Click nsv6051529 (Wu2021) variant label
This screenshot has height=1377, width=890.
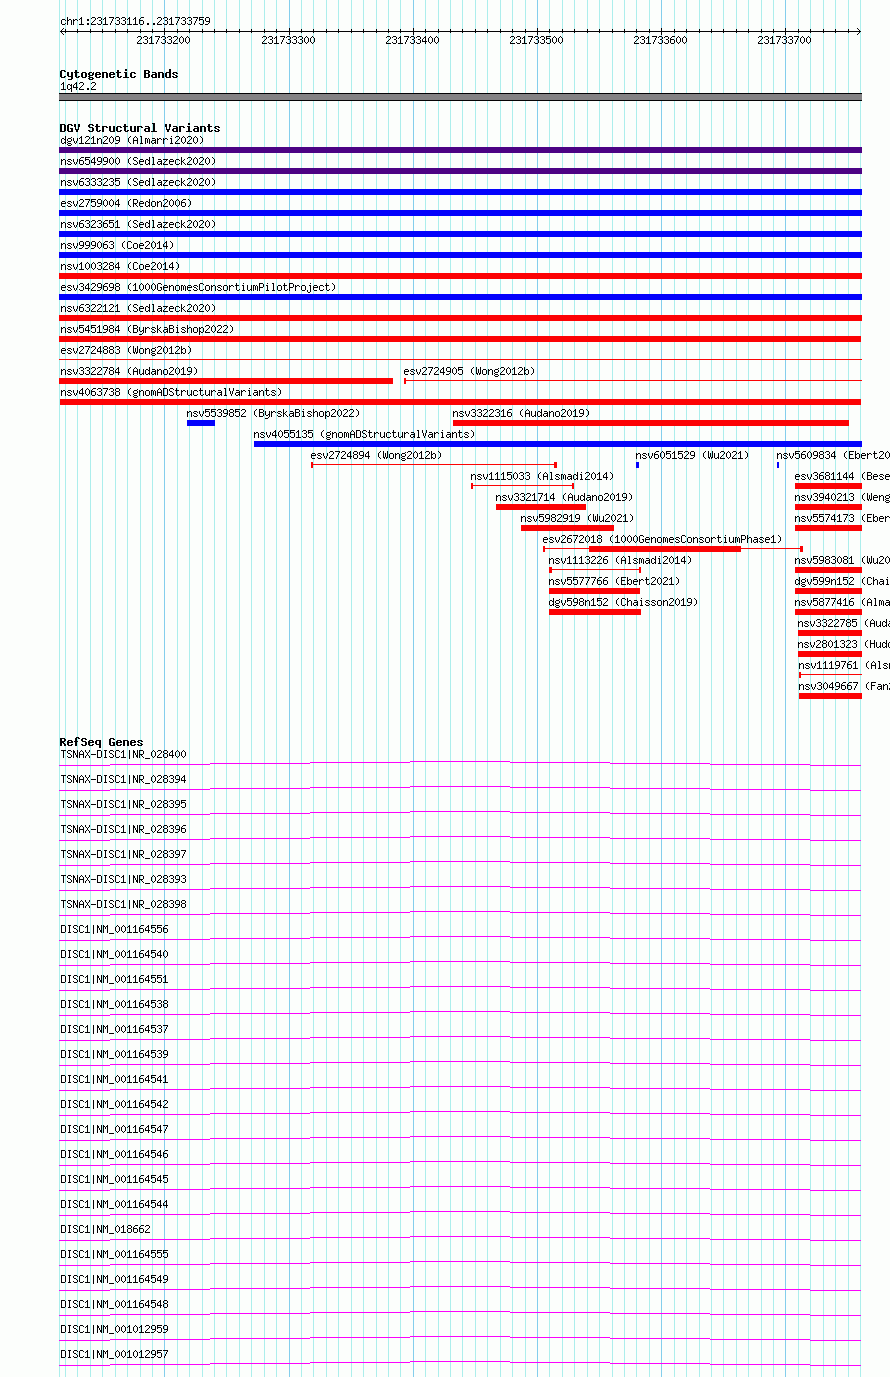[x=692, y=455]
